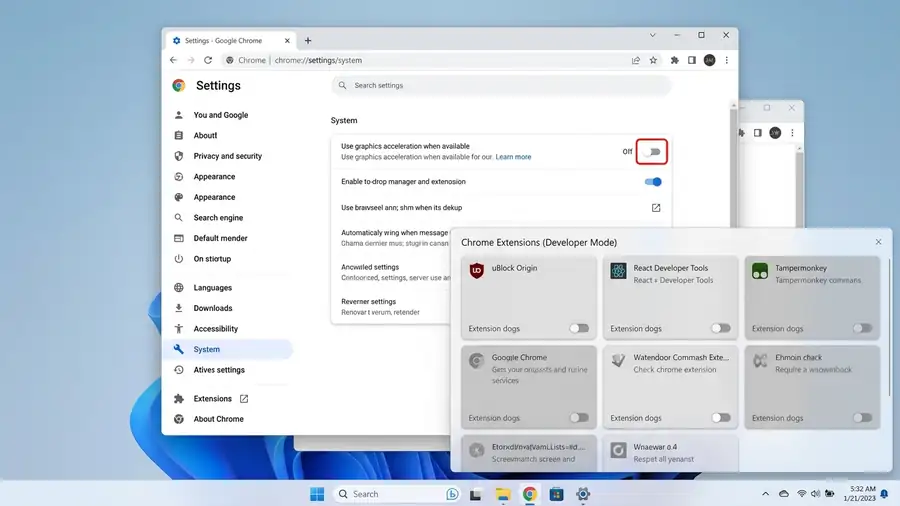Open Ancwiled settings row
The height and width of the screenshot is (506, 900).
pos(391,272)
